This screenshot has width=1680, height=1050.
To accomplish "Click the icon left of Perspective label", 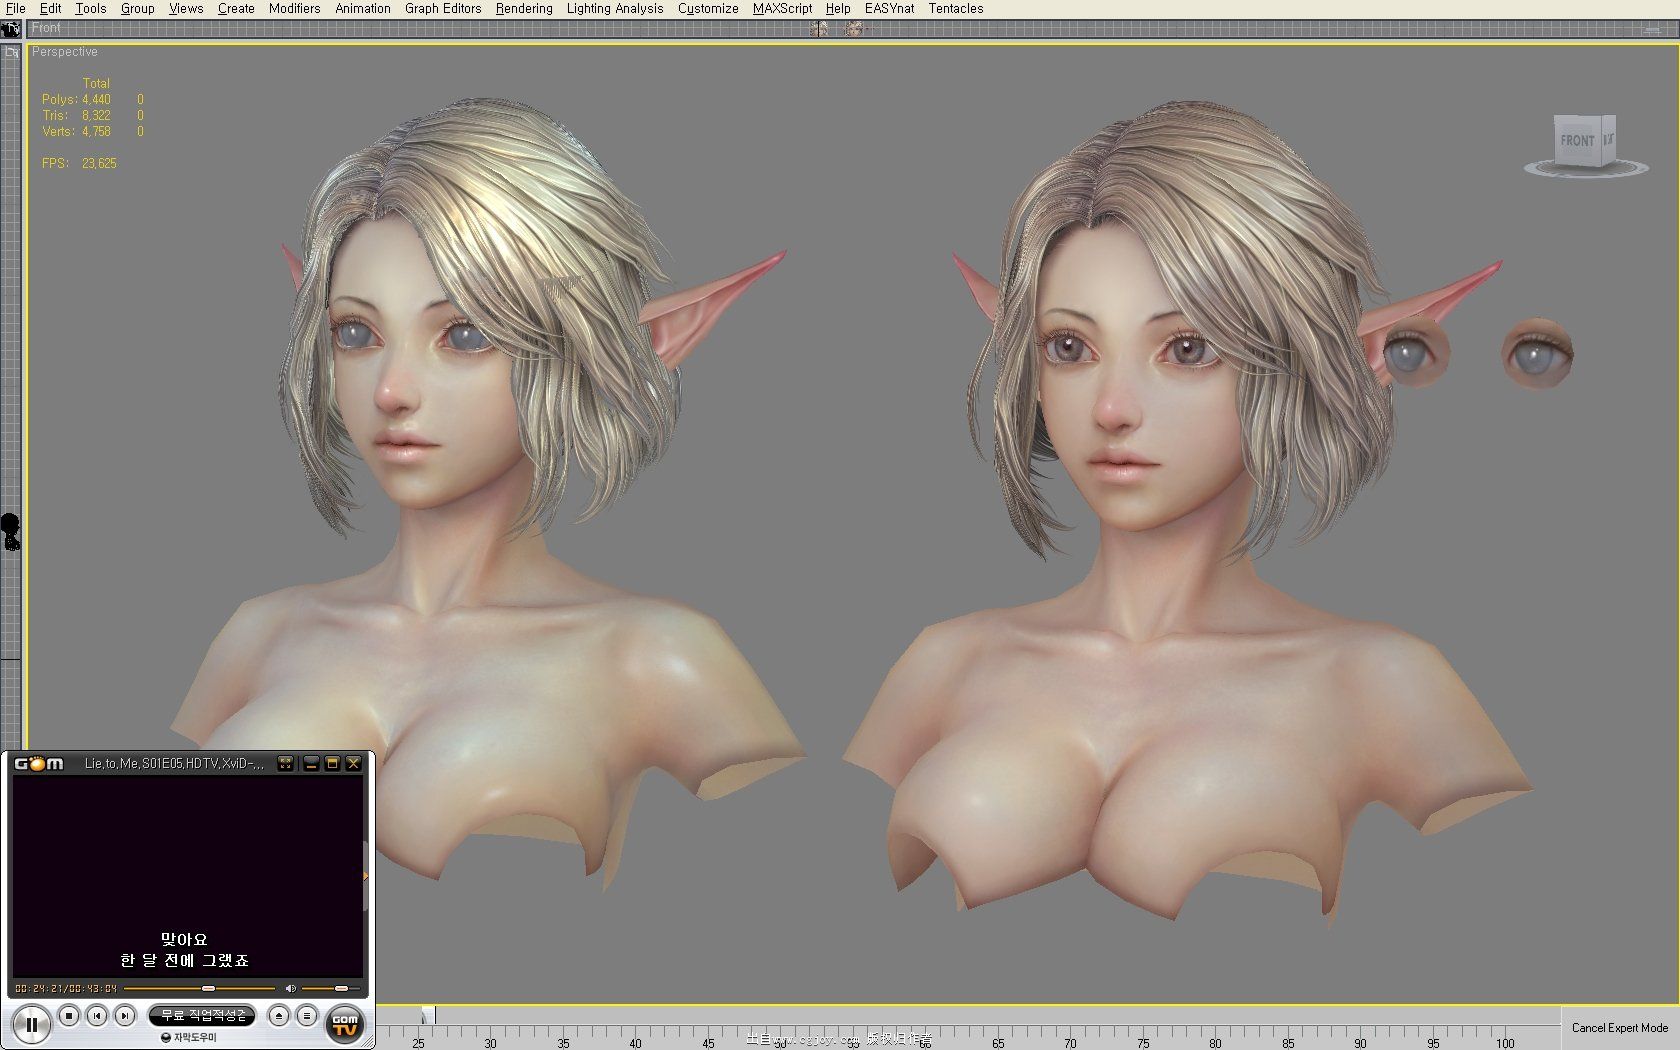I will (12, 52).
